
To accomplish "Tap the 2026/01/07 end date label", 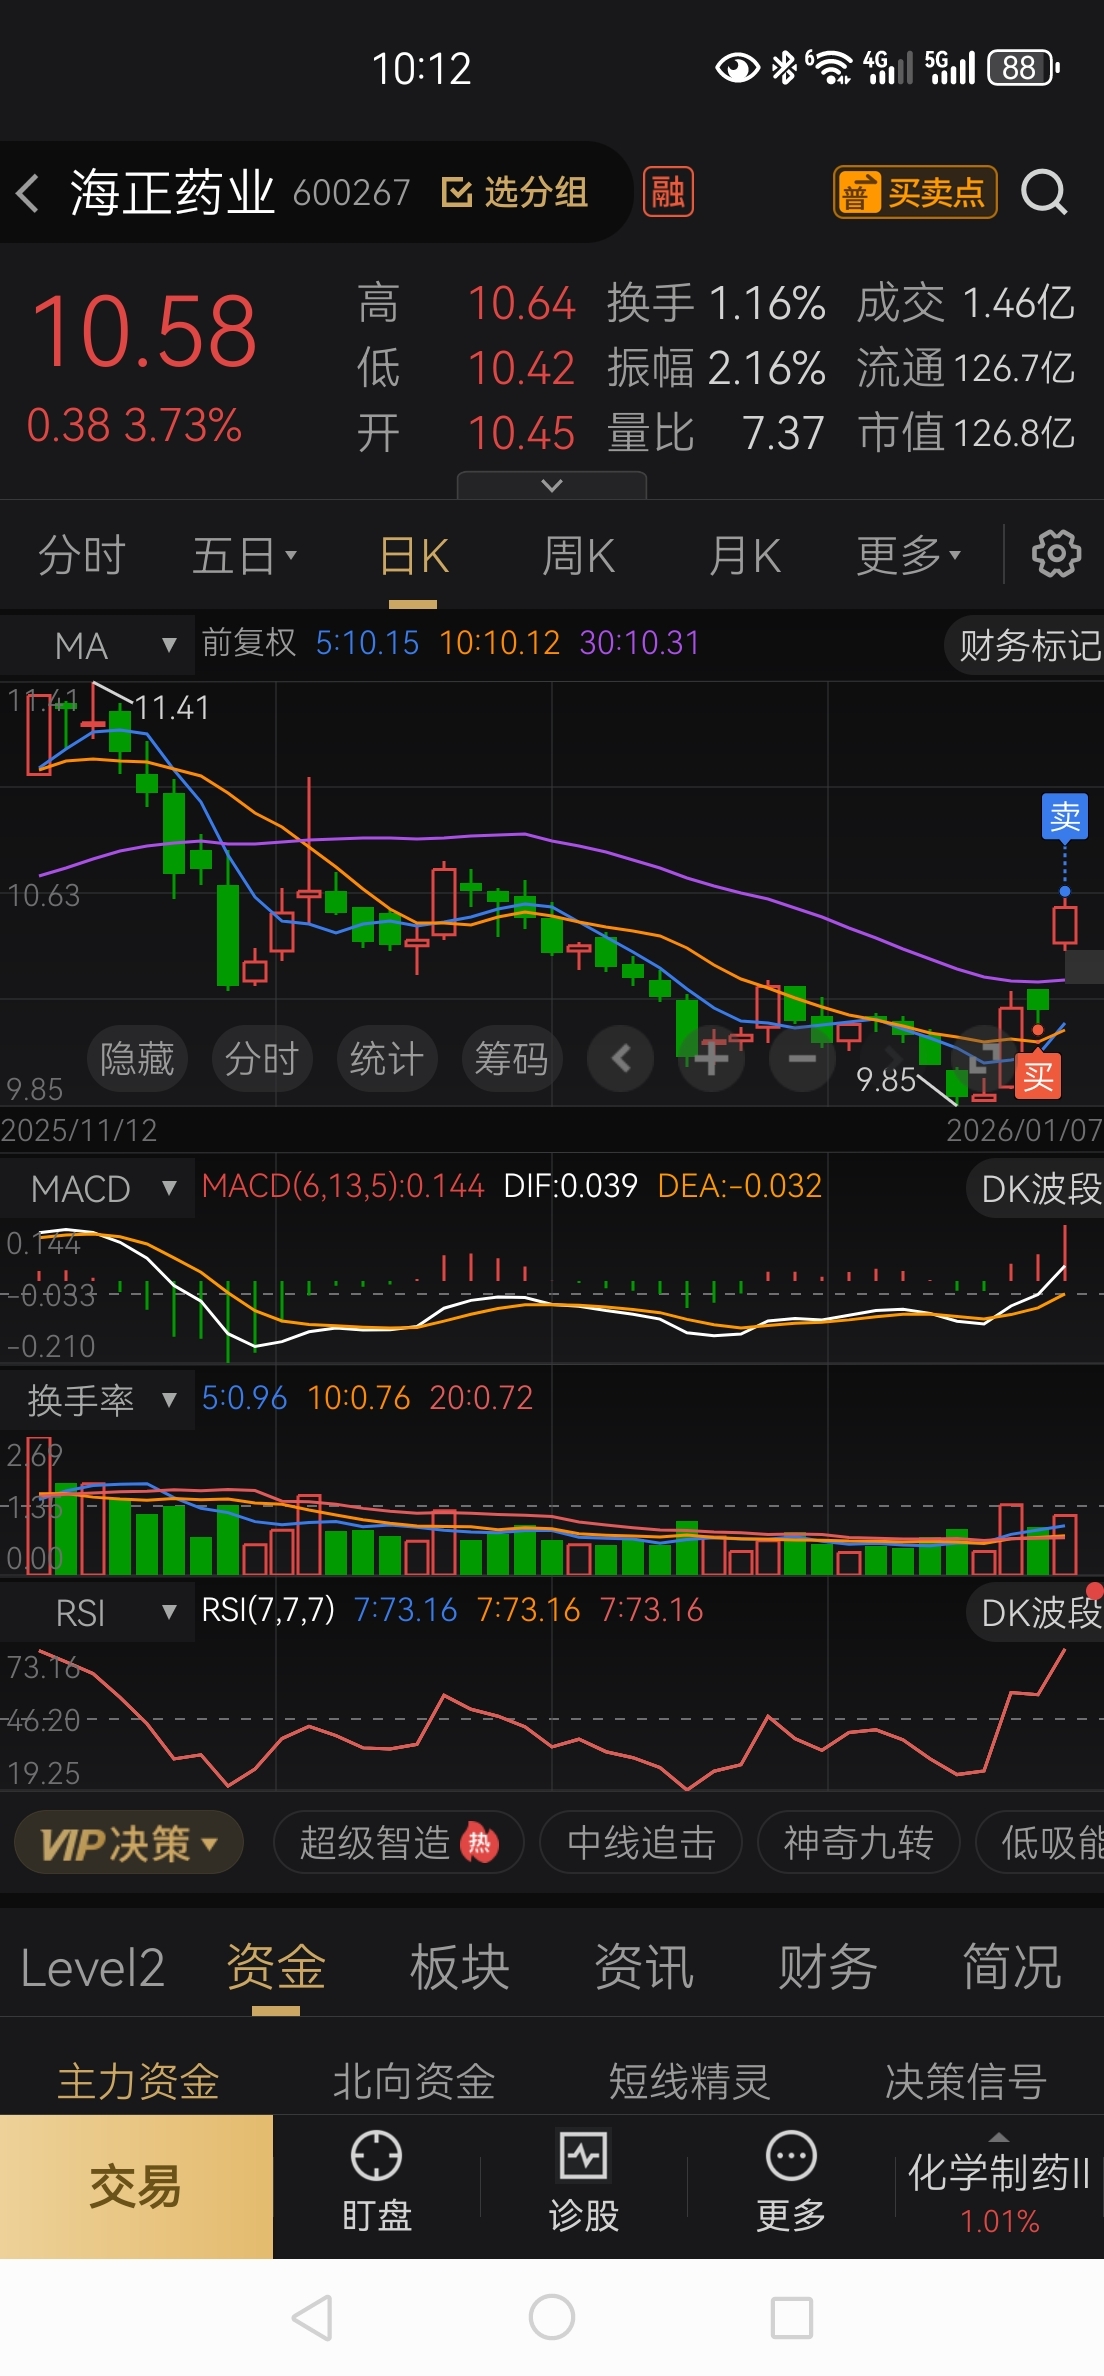I will point(1024,1130).
